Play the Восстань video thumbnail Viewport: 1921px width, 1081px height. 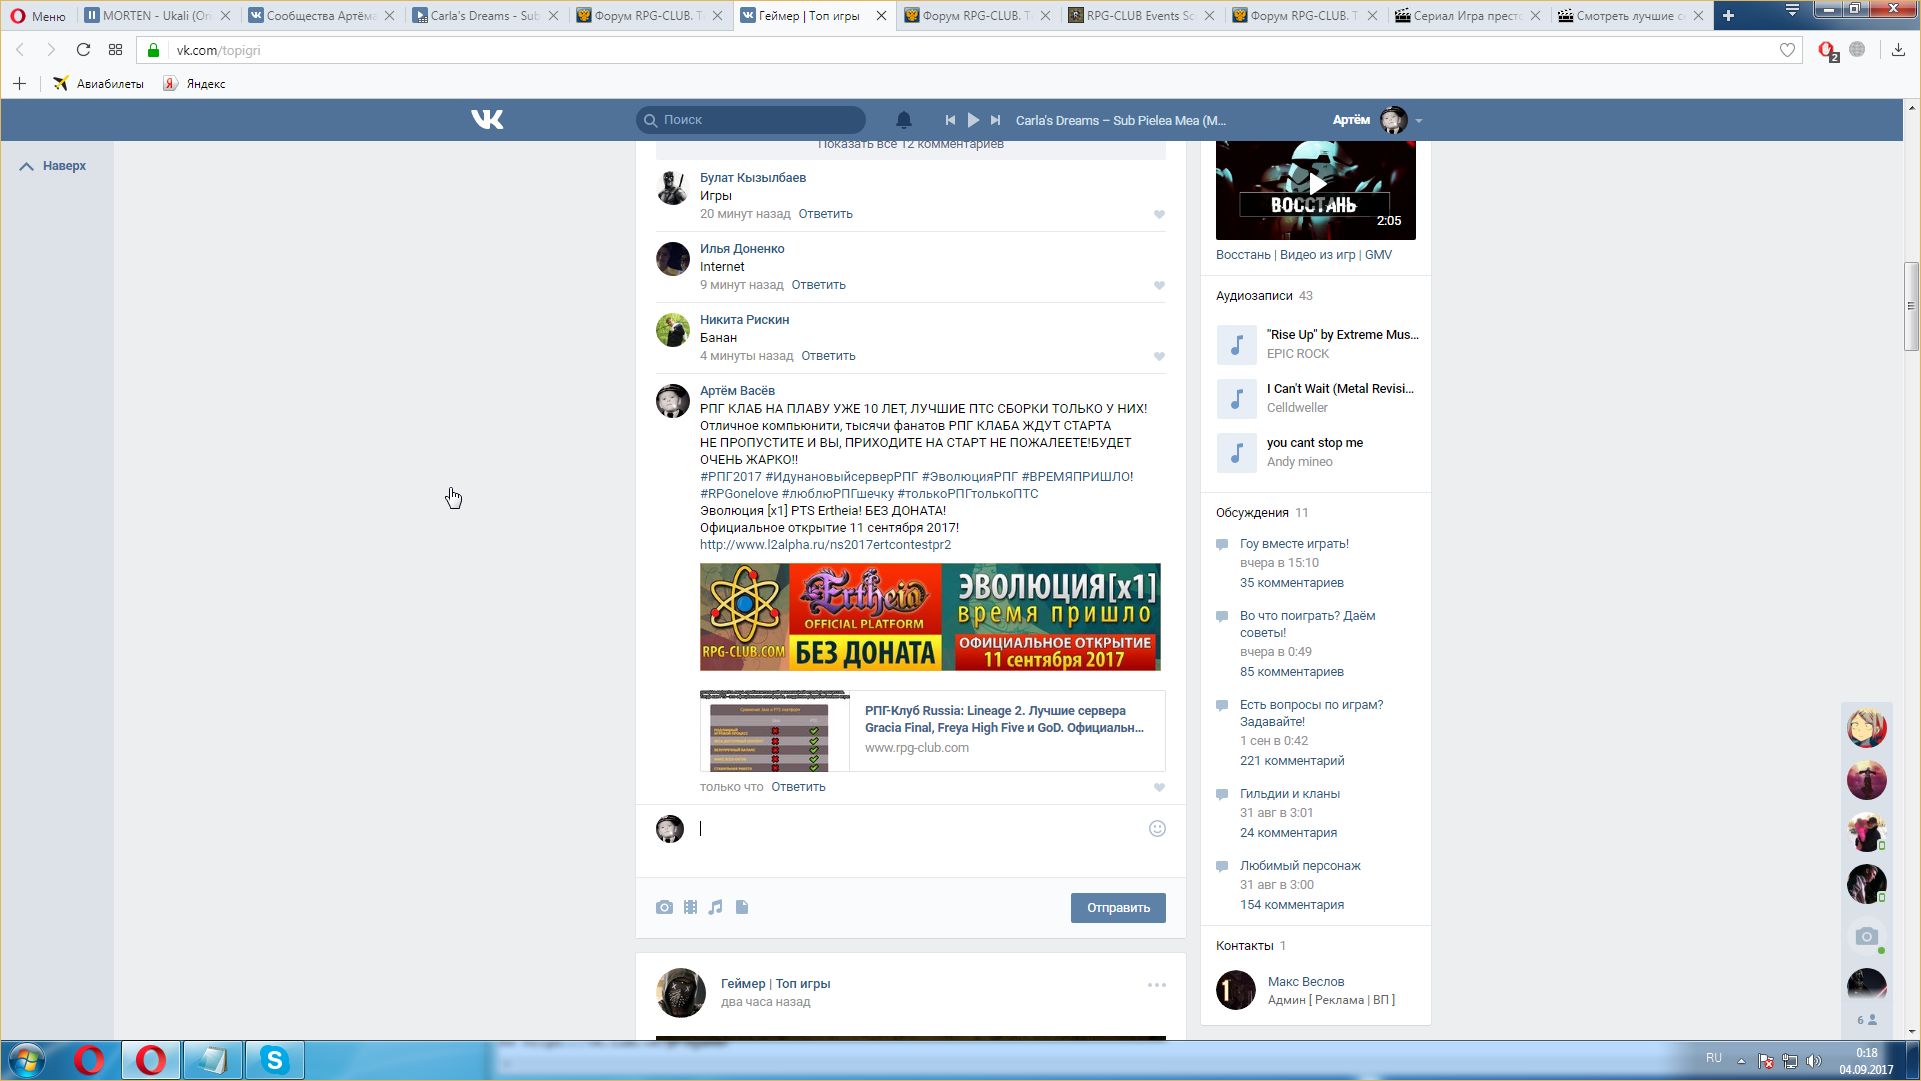(1315, 189)
